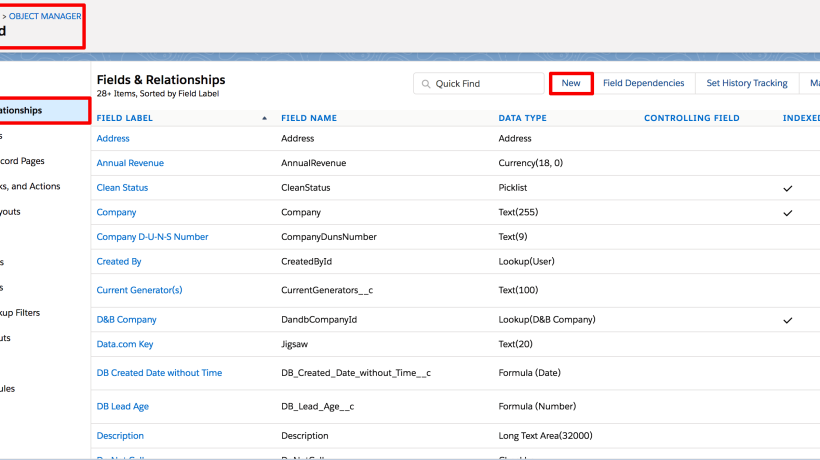Open the Company D-U-N-S Number field
Screen dimensions: 820x460
pyautogui.click(x=152, y=237)
